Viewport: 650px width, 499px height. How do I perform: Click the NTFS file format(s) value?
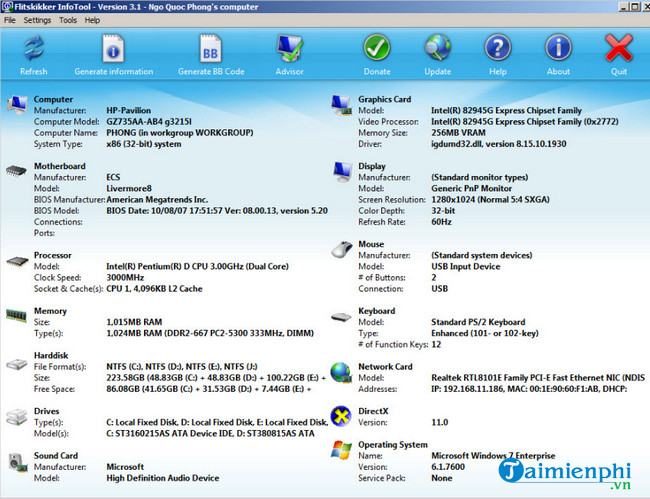click(182, 367)
